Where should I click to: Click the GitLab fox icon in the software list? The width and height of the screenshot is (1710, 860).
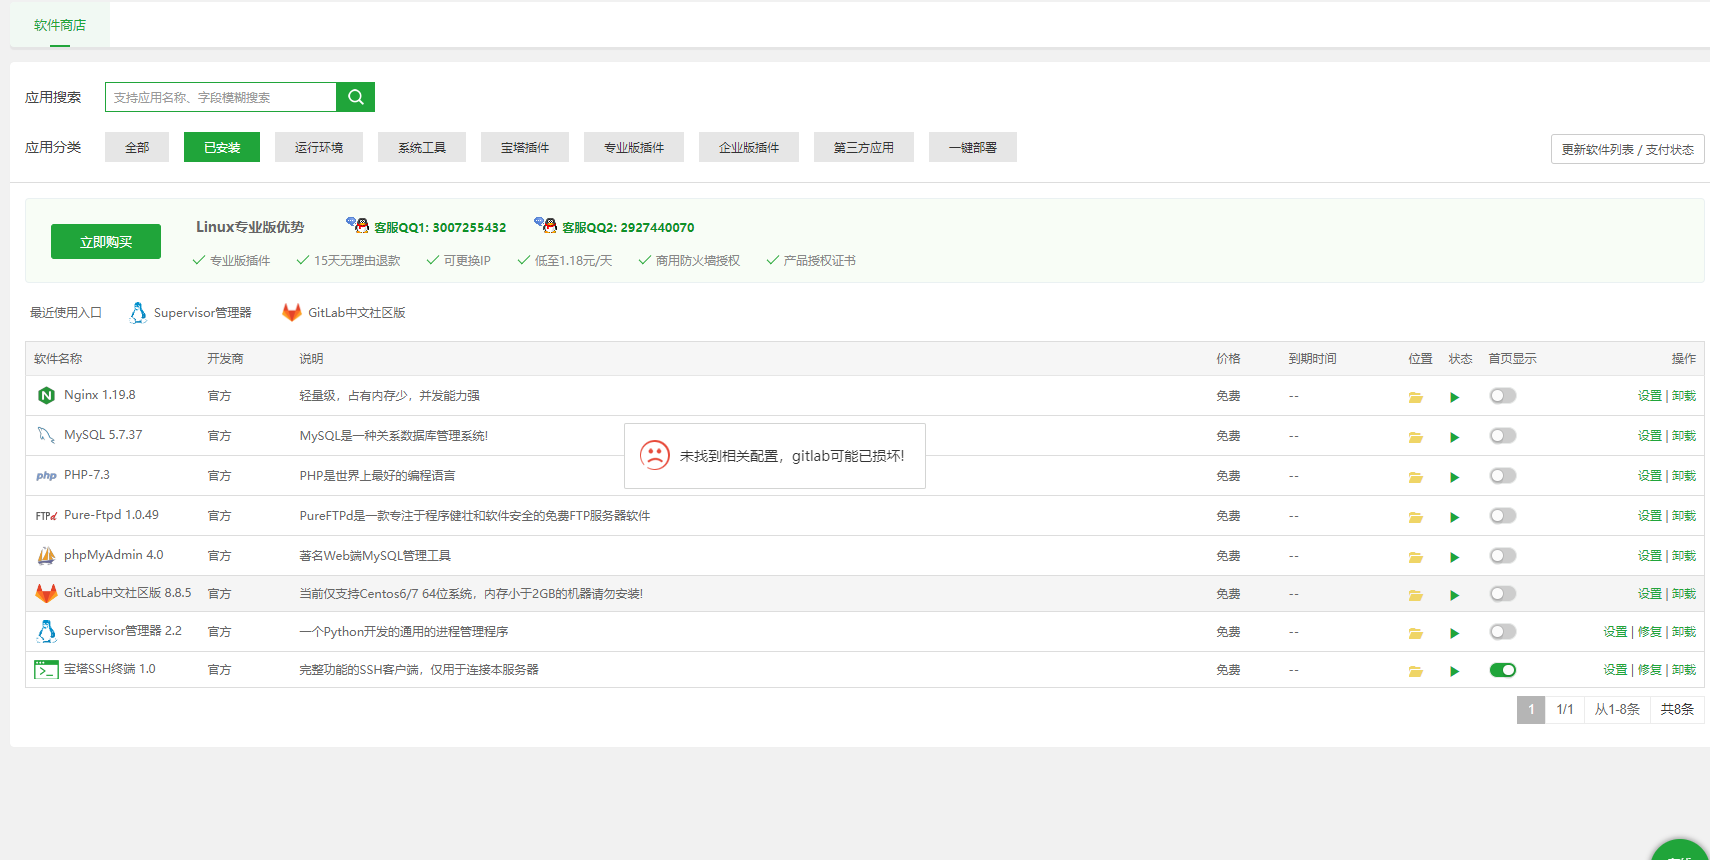click(x=46, y=593)
